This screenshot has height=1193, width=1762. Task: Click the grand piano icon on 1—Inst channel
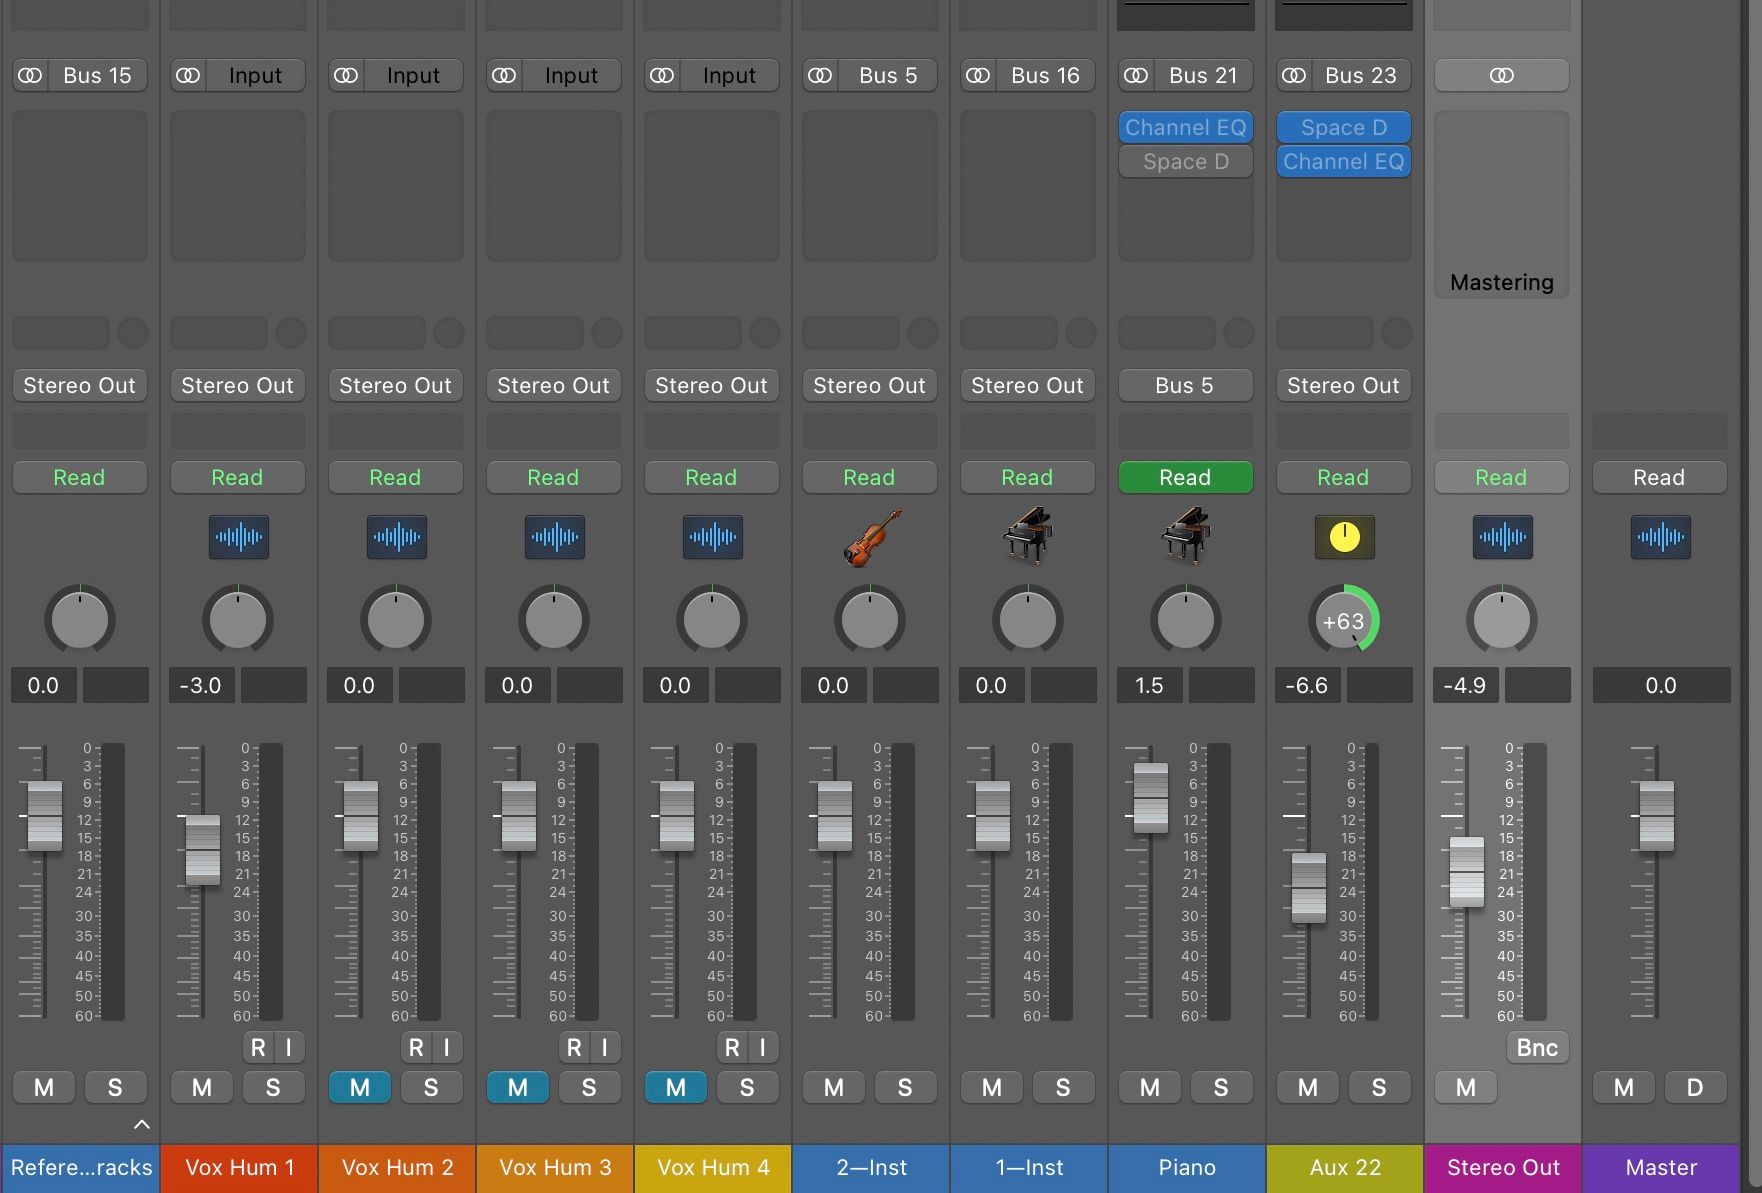1027,537
